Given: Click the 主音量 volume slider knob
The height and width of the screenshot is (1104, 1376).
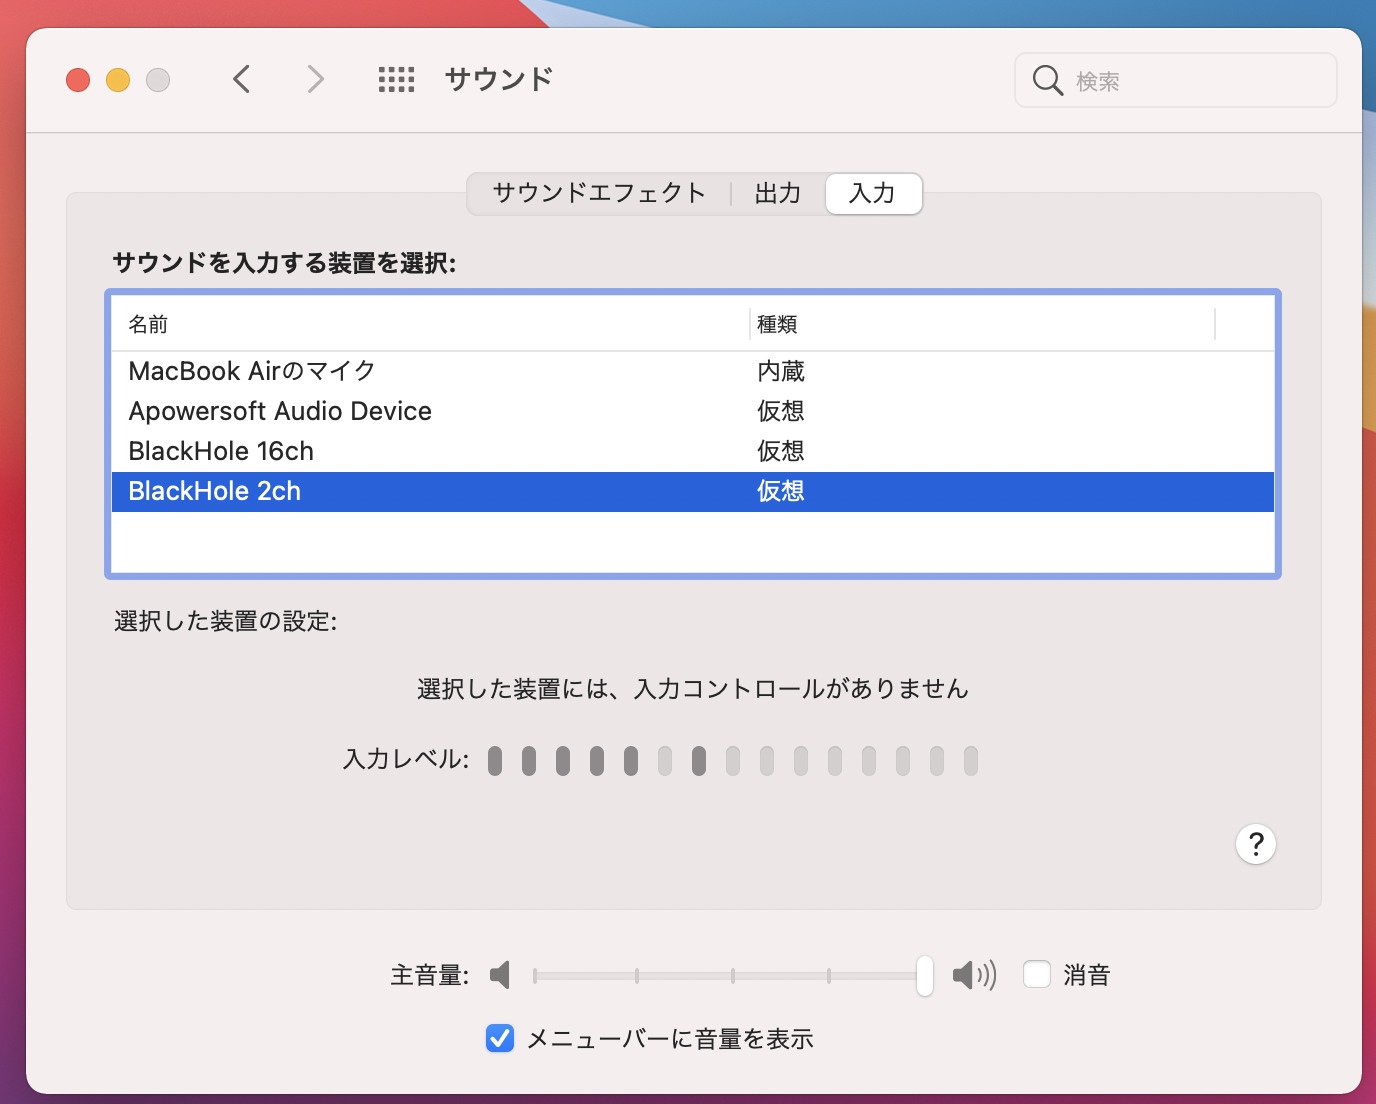Looking at the screenshot, I should point(925,975).
